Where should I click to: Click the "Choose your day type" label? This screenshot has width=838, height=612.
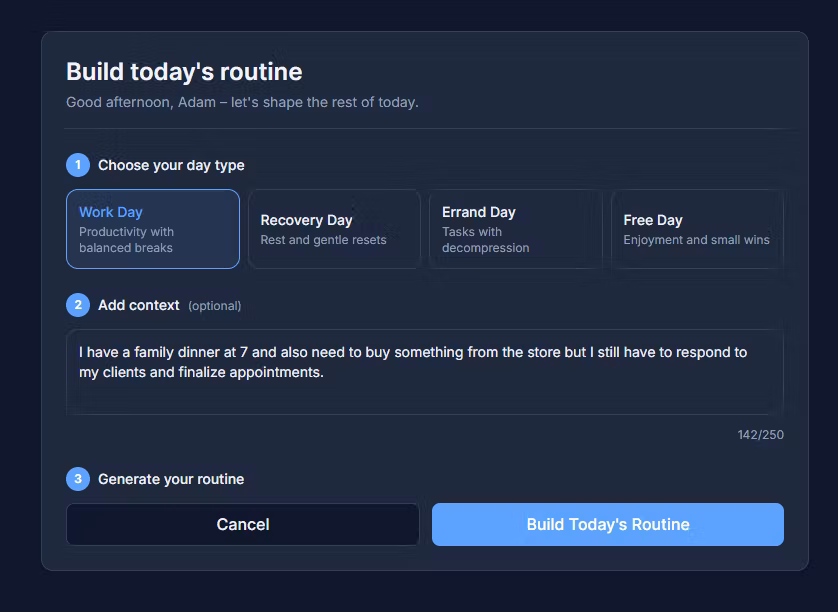(171, 165)
